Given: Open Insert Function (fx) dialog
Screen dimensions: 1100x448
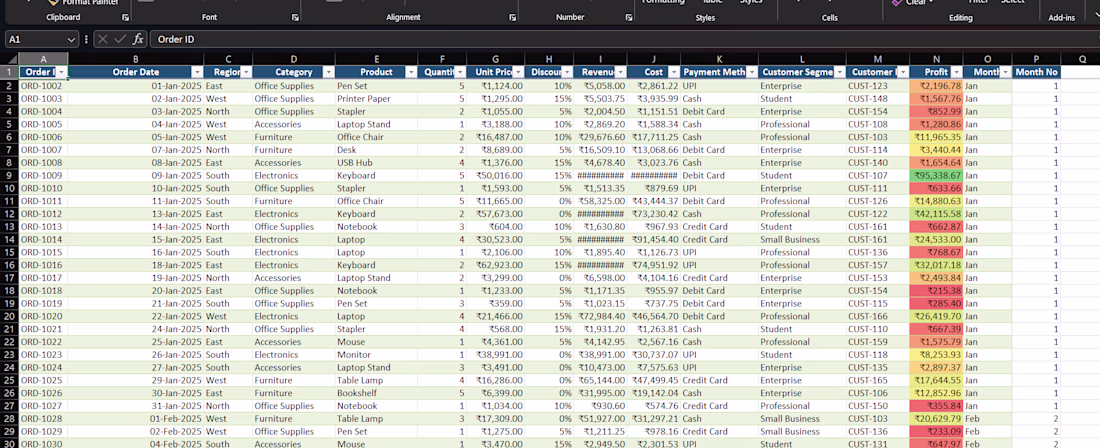Looking at the screenshot, I should tap(138, 39).
